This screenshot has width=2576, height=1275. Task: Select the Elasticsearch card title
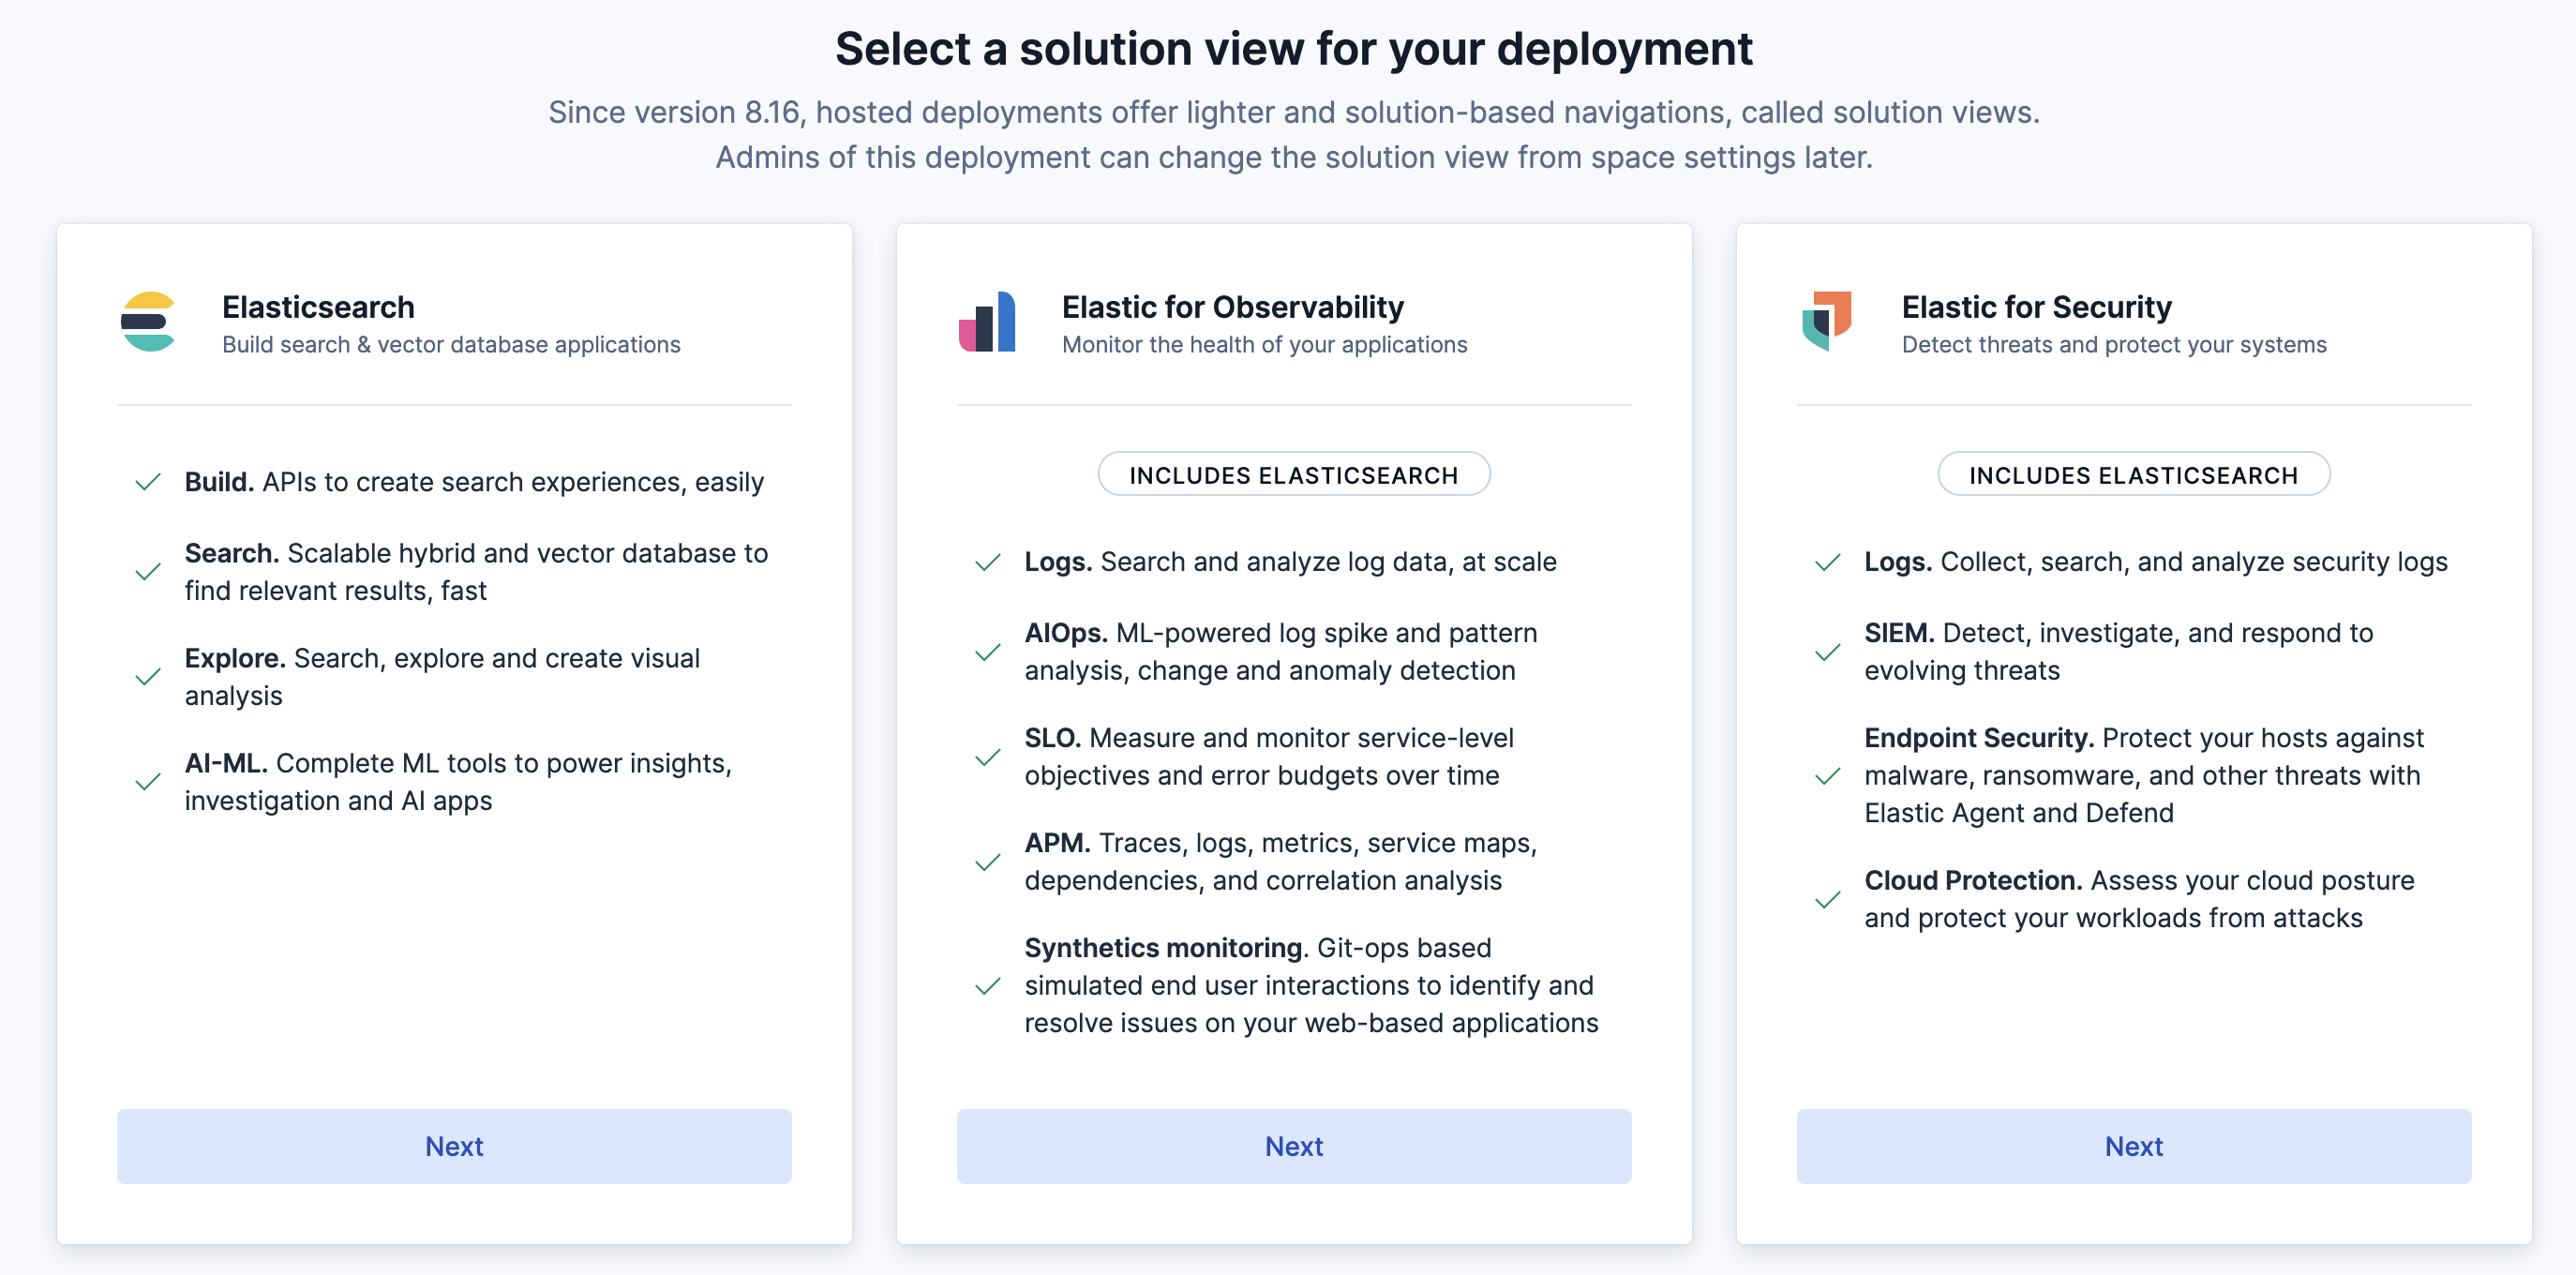[x=318, y=307]
